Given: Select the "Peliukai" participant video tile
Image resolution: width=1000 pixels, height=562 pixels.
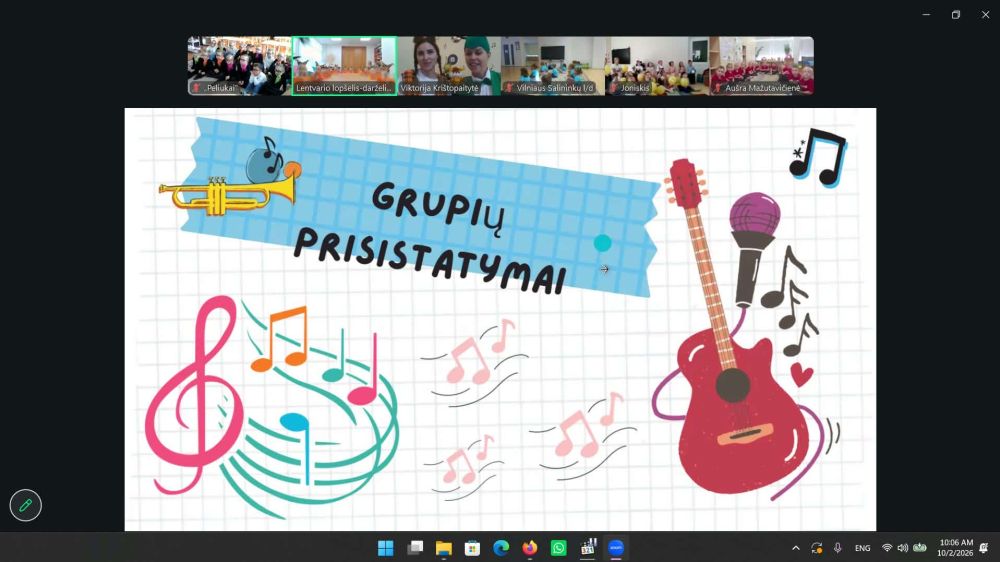Looking at the screenshot, I should (x=240, y=66).
